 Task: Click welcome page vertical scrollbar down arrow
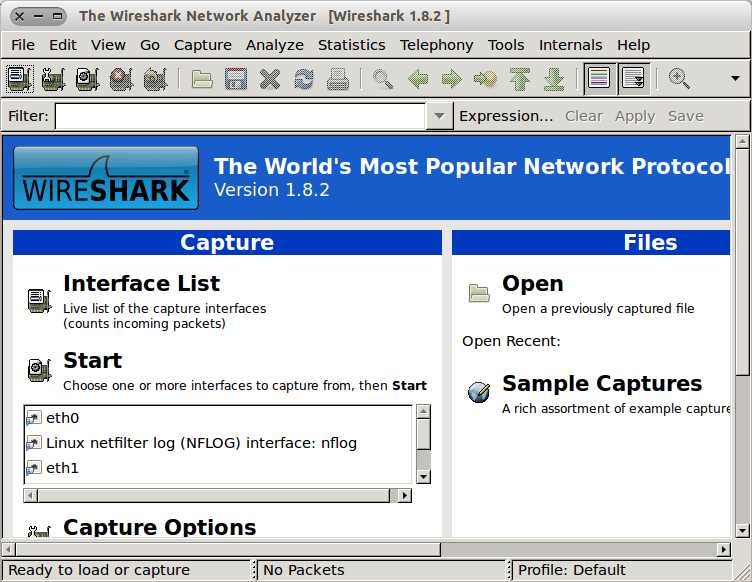(742, 531)
